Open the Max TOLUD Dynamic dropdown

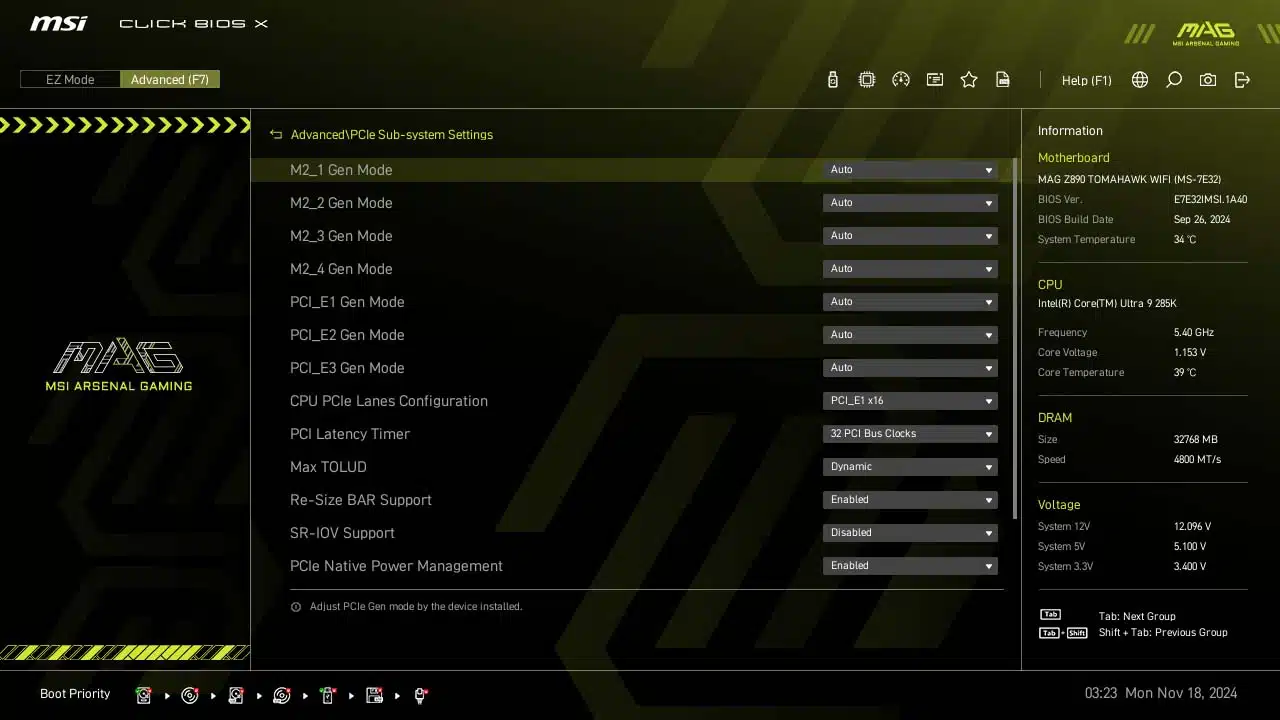pyautogui.click(x=910, y=467)
